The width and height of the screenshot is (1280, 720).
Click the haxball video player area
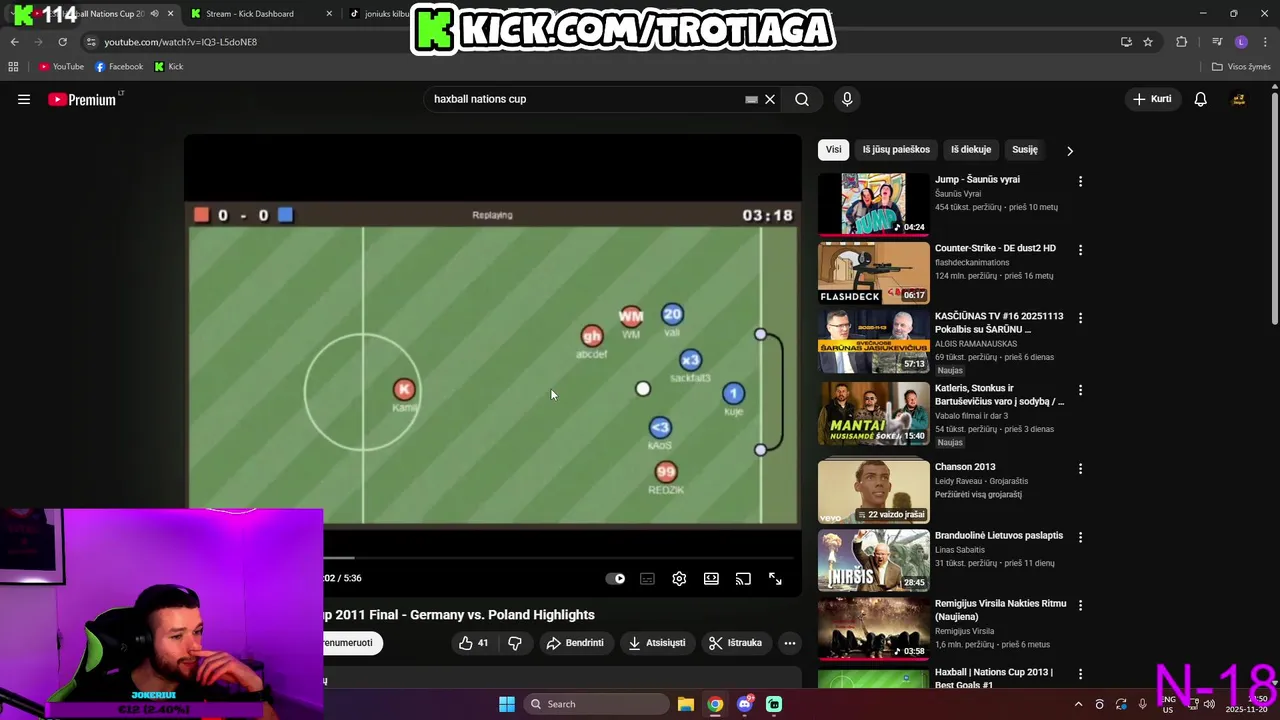coord(493,364)
